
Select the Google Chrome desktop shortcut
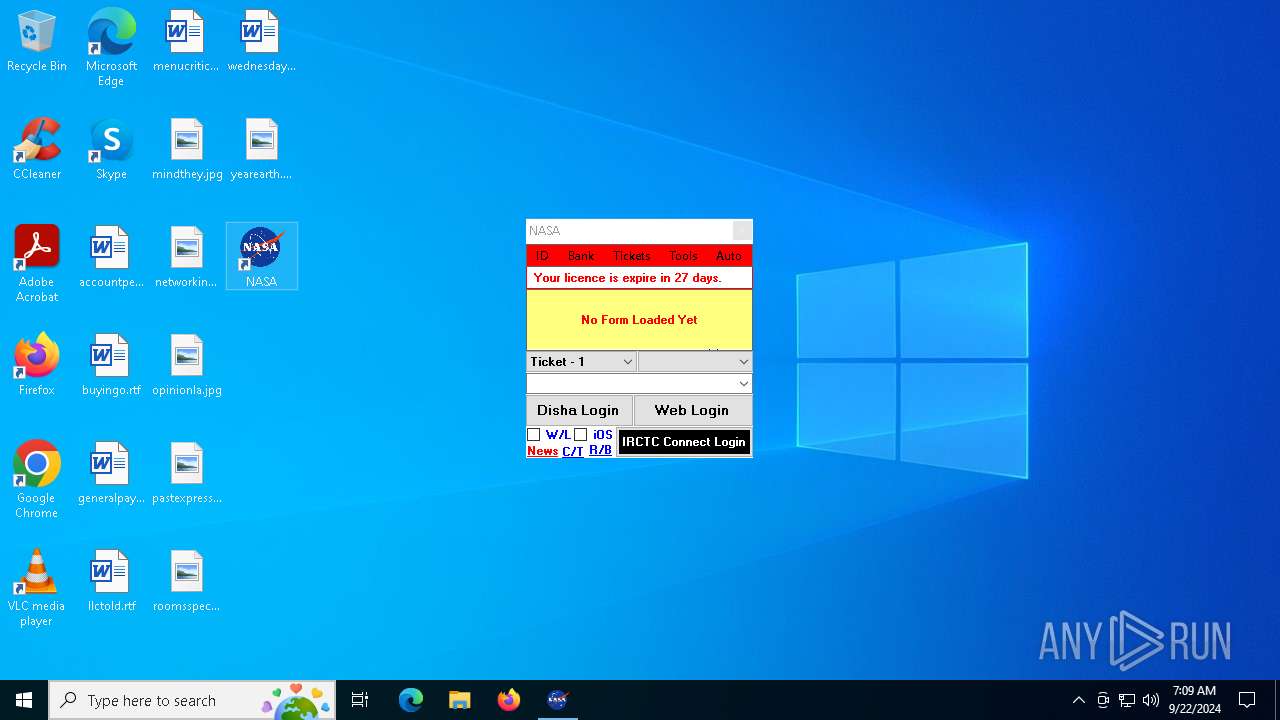(x=37, y=480)
